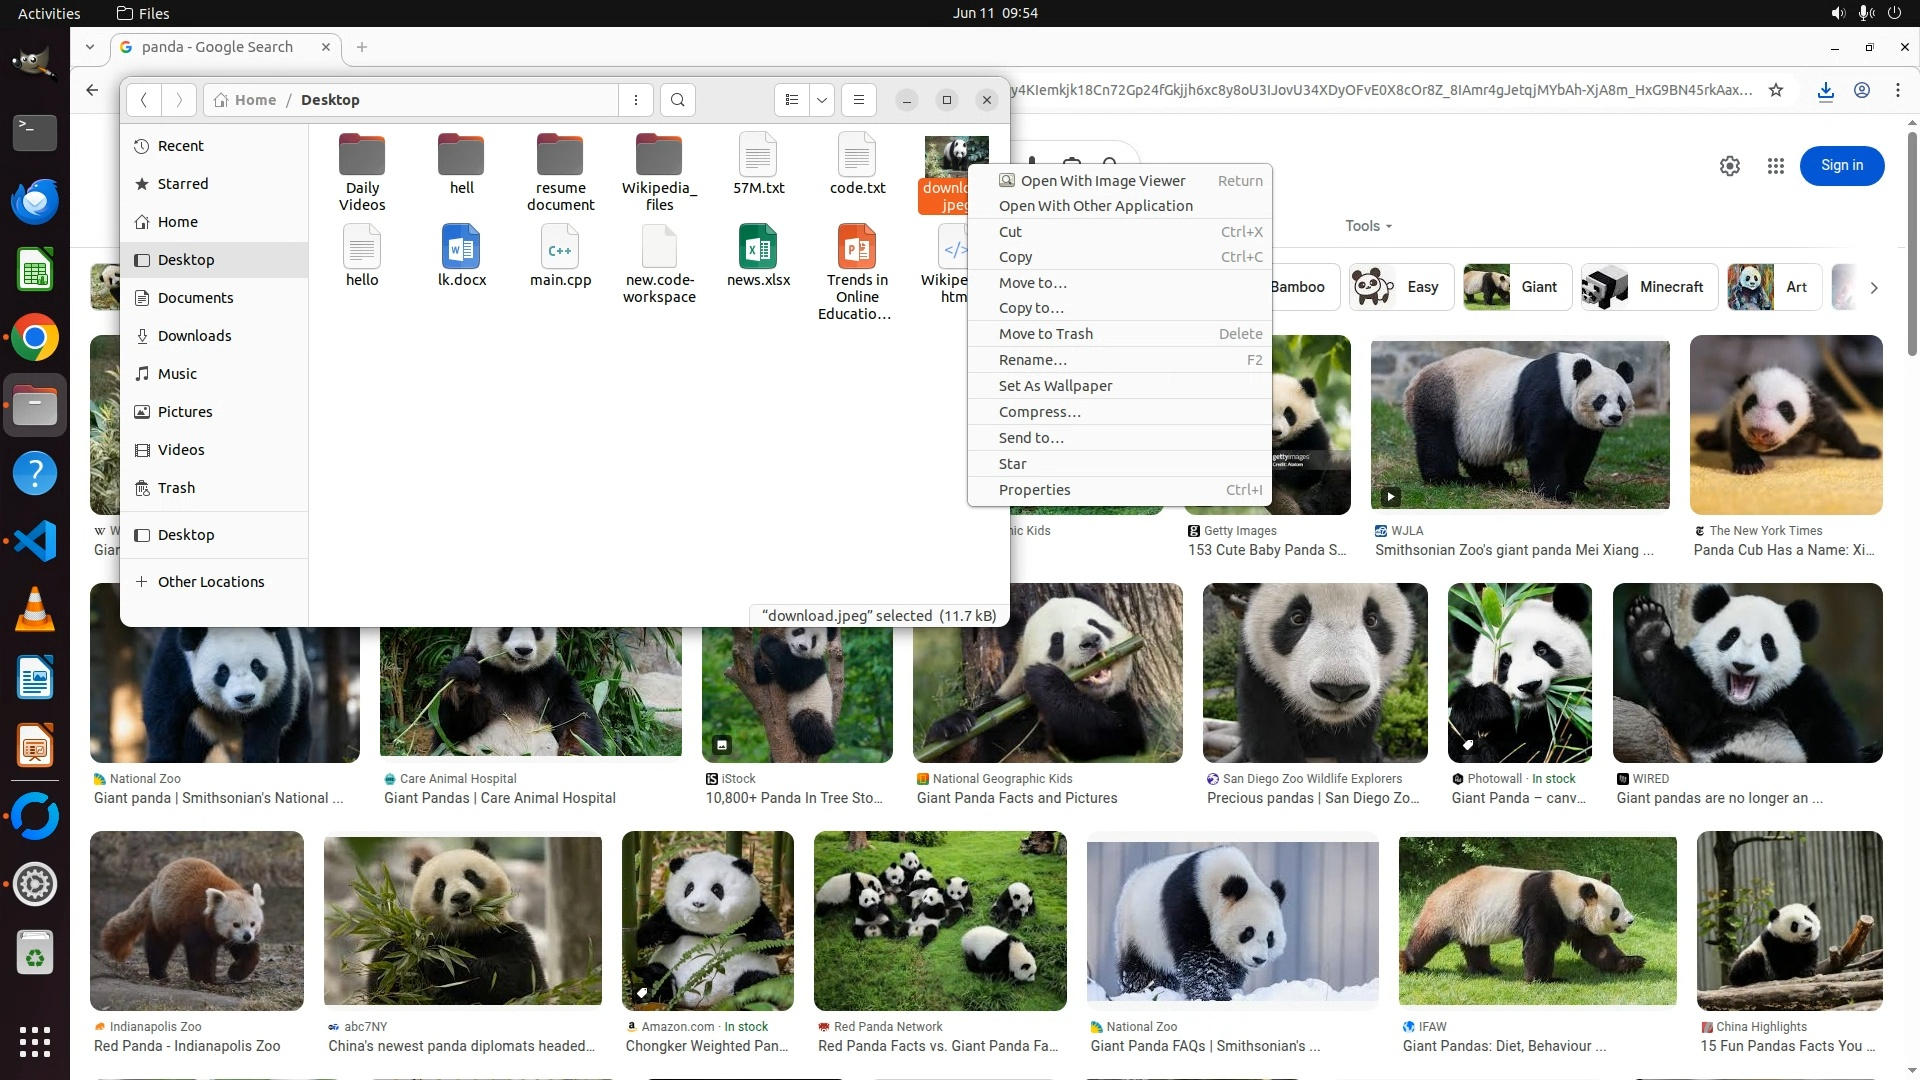Expand view options dropdown arrow in Files

(822, 100)
